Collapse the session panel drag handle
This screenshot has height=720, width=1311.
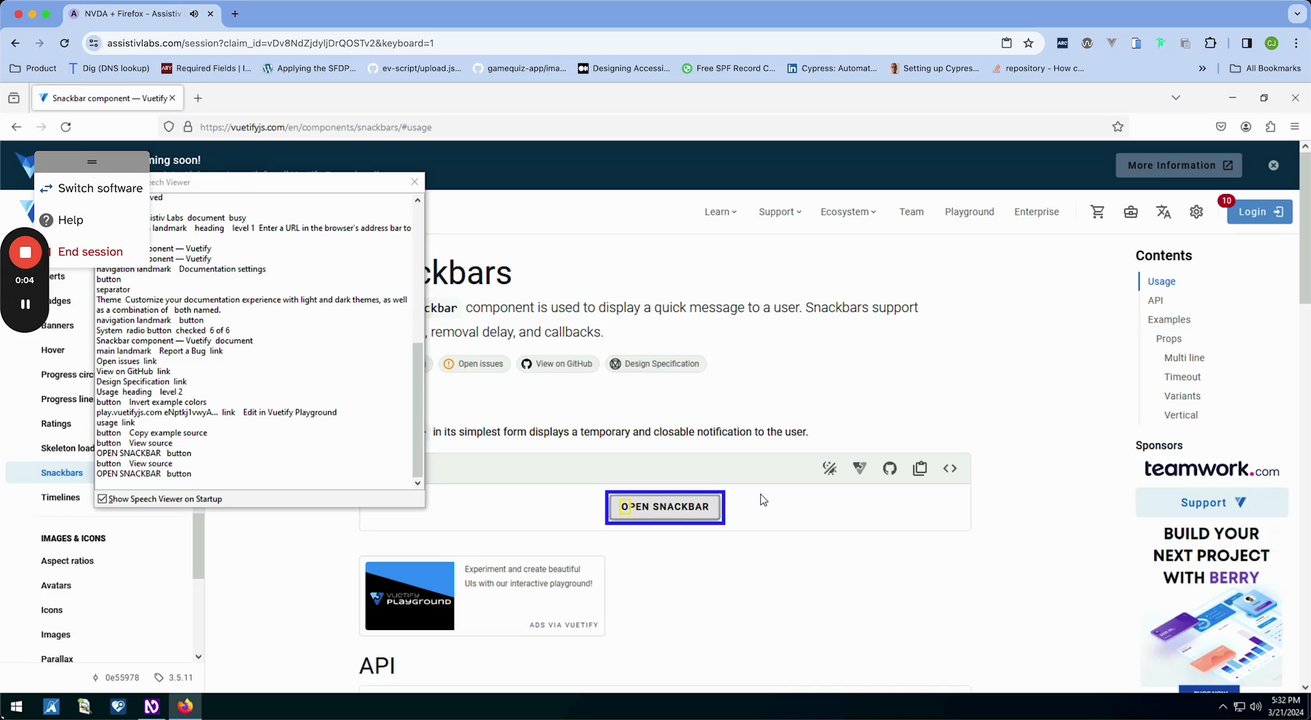coord(92,161)
